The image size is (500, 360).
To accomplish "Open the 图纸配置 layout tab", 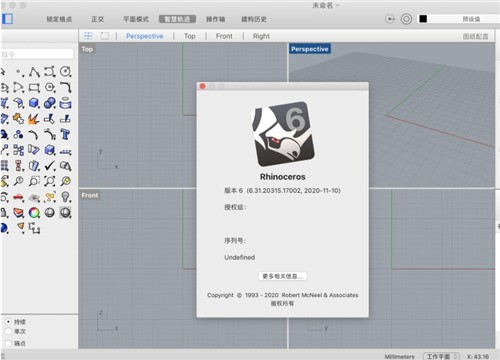I will click(475, 36).
